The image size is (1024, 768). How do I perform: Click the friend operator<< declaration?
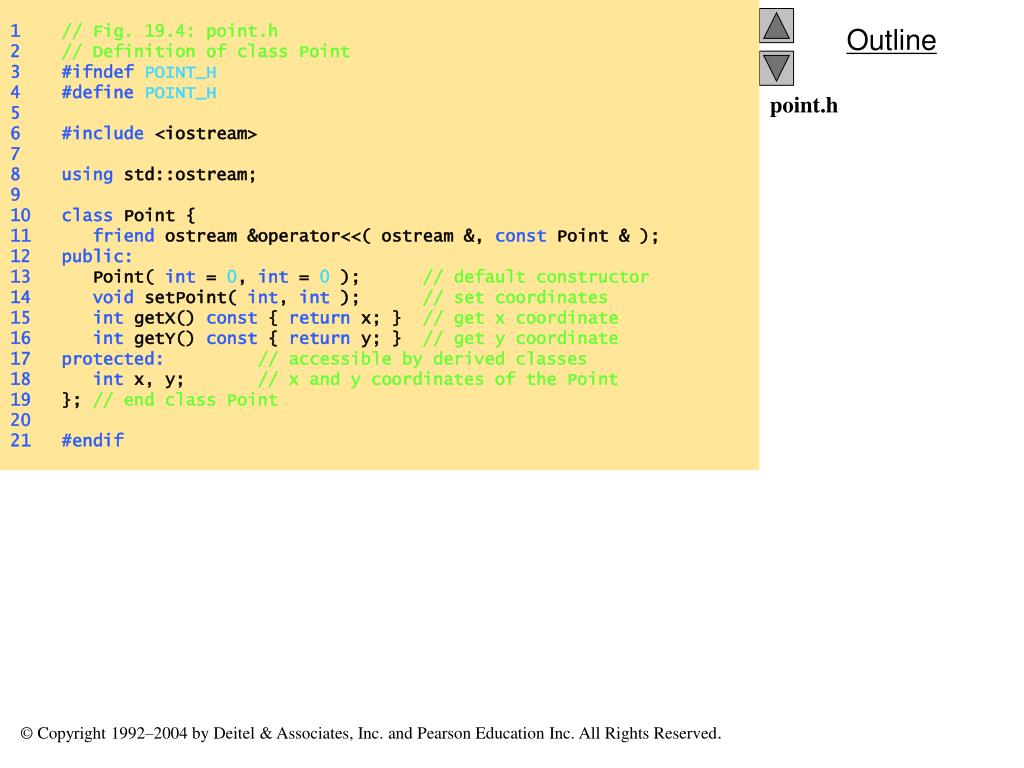[x=376, y=236]
